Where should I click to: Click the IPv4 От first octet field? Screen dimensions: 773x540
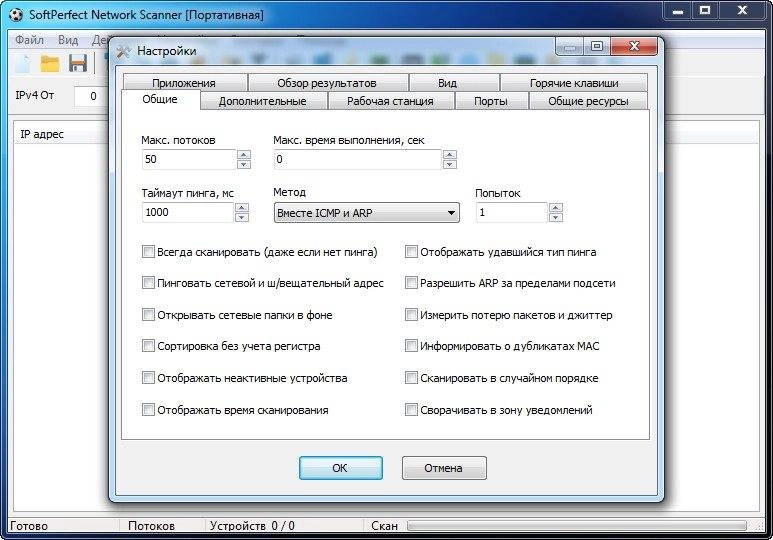click(x=91, y=96)
